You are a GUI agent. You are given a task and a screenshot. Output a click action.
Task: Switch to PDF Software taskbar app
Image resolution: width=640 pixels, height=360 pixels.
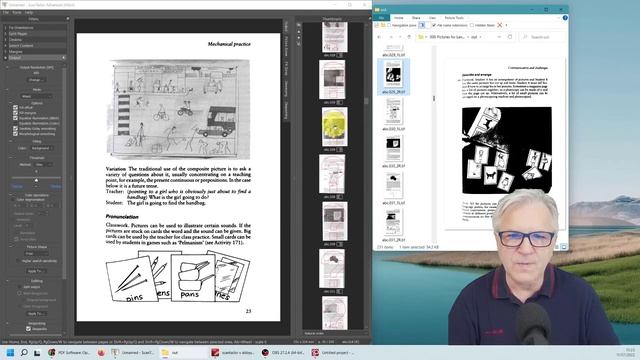69,352
